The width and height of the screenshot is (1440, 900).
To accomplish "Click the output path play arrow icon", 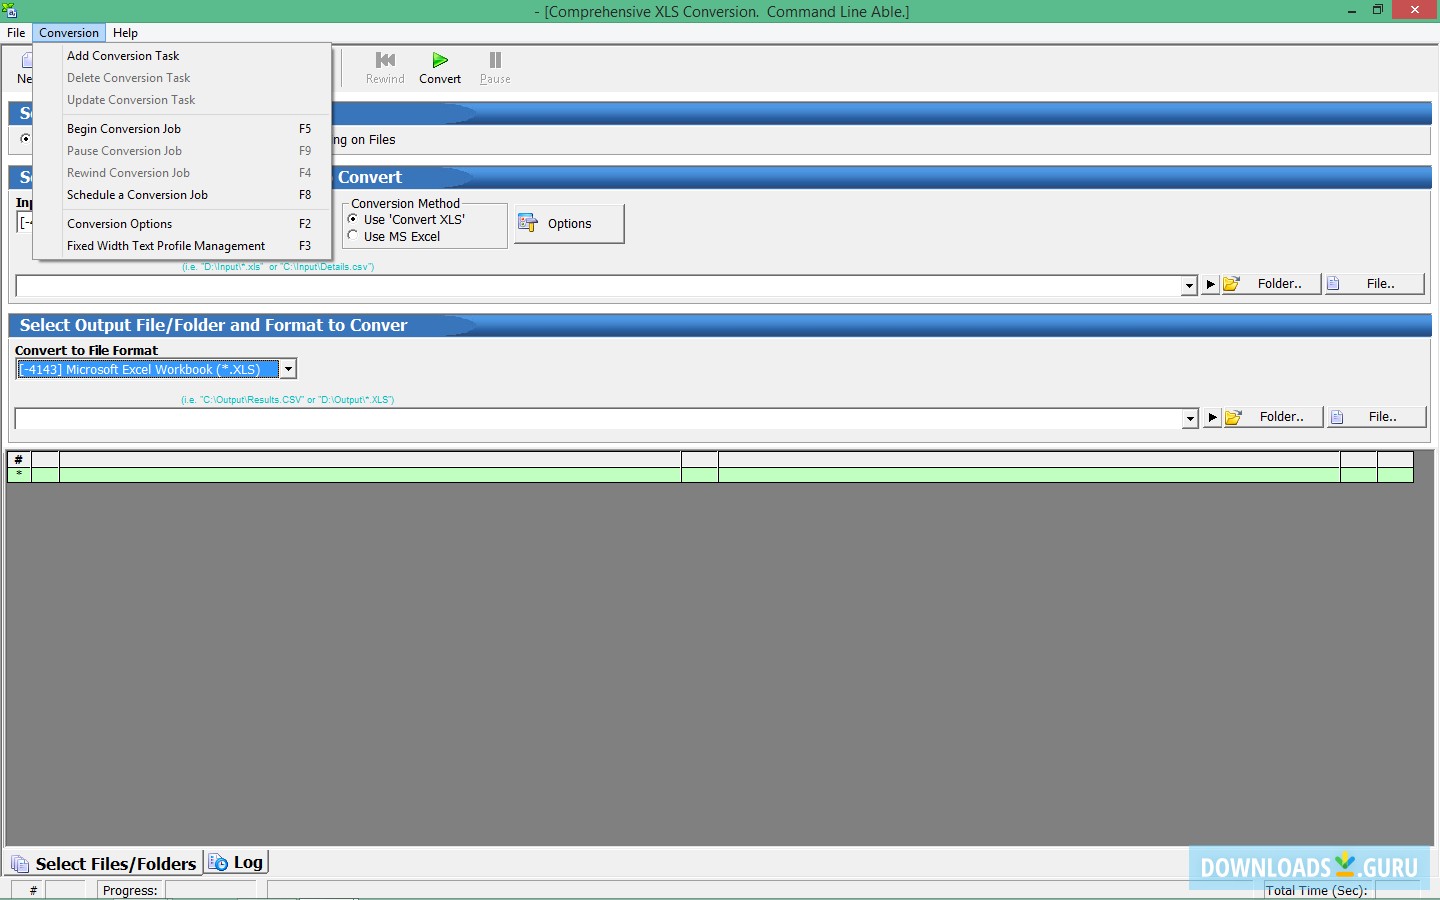I will tap(1212, 417).
